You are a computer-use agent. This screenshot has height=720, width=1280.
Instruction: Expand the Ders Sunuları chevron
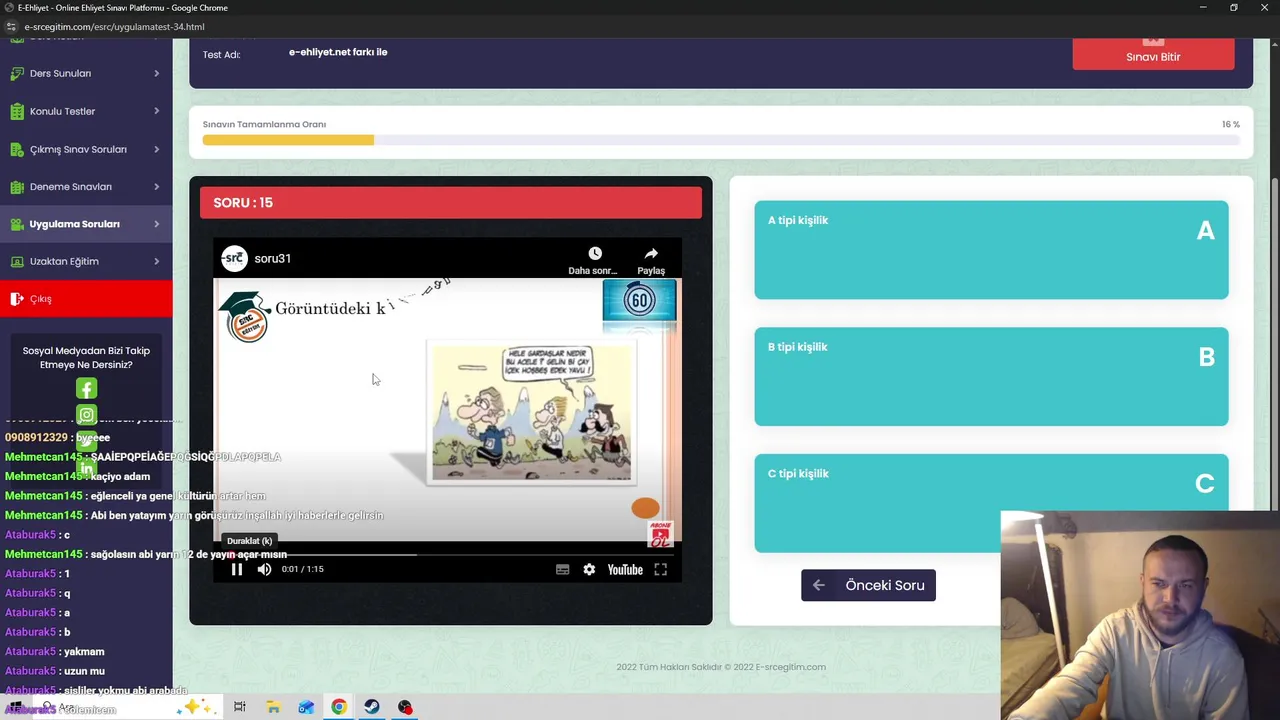pos(156,73)
